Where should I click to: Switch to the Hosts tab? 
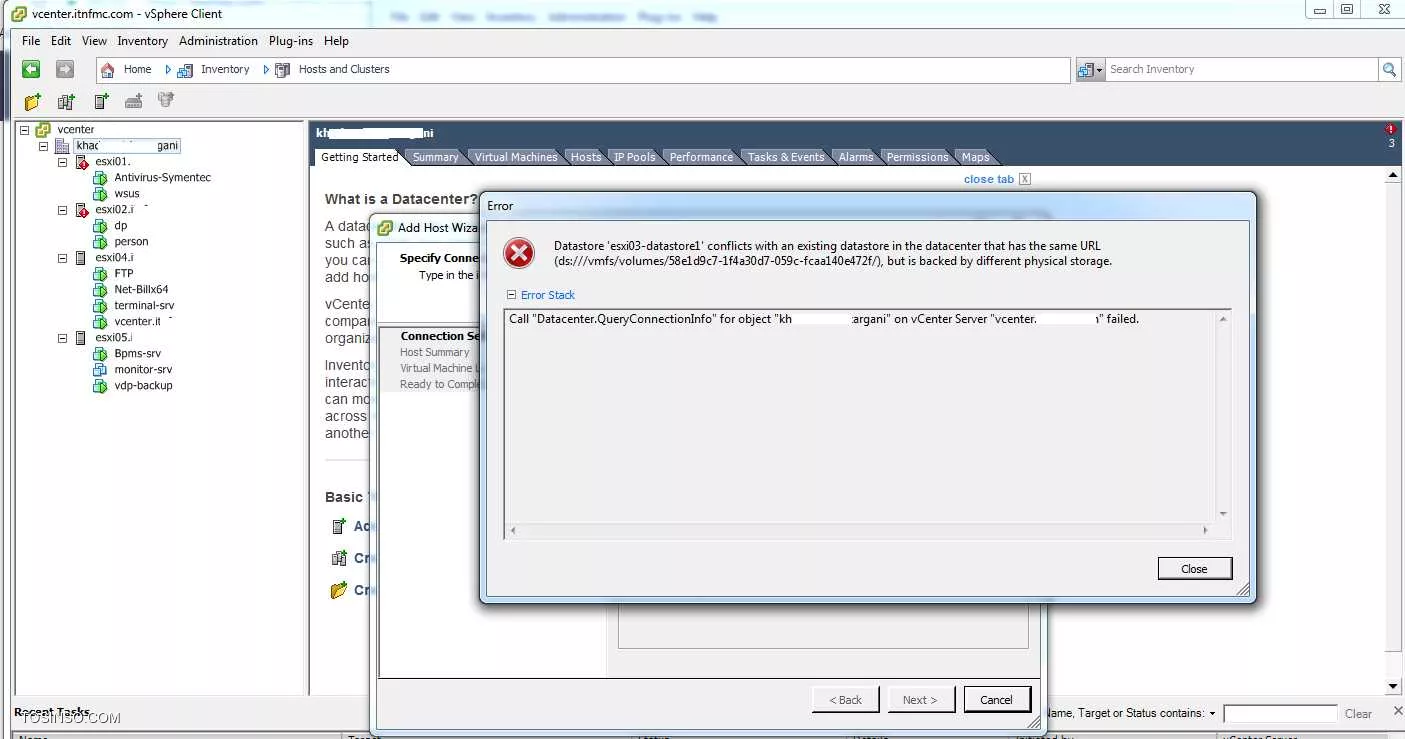pyautogui.click(x=586, y=157)
